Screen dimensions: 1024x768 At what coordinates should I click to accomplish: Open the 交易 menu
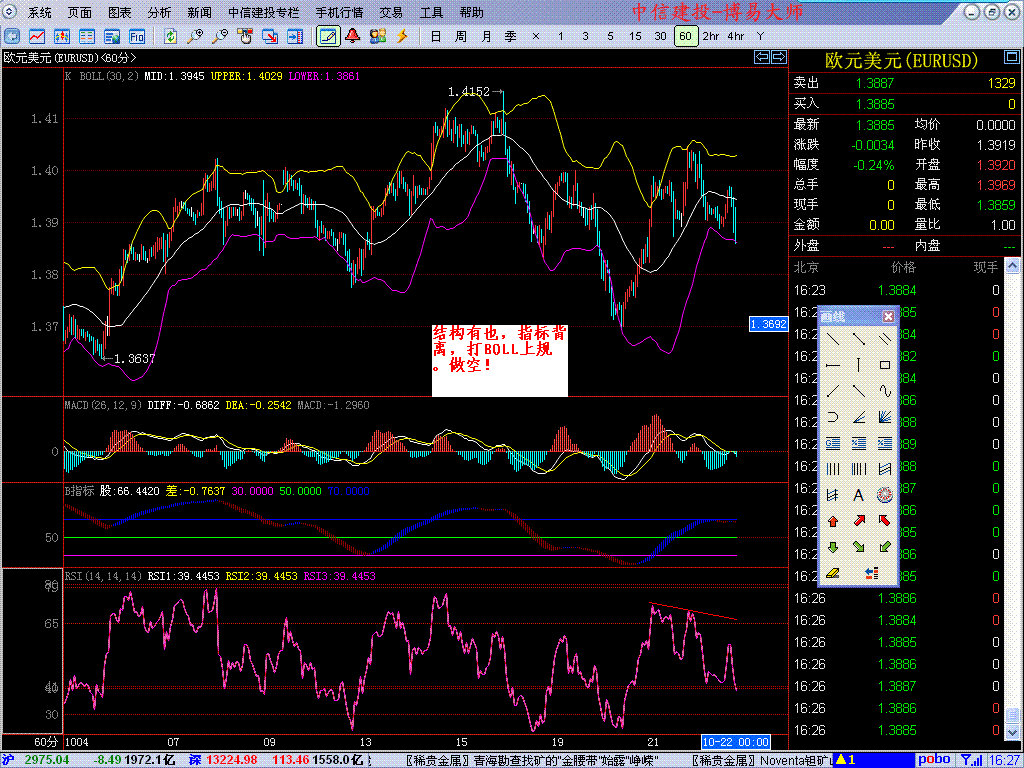[391, 12]
